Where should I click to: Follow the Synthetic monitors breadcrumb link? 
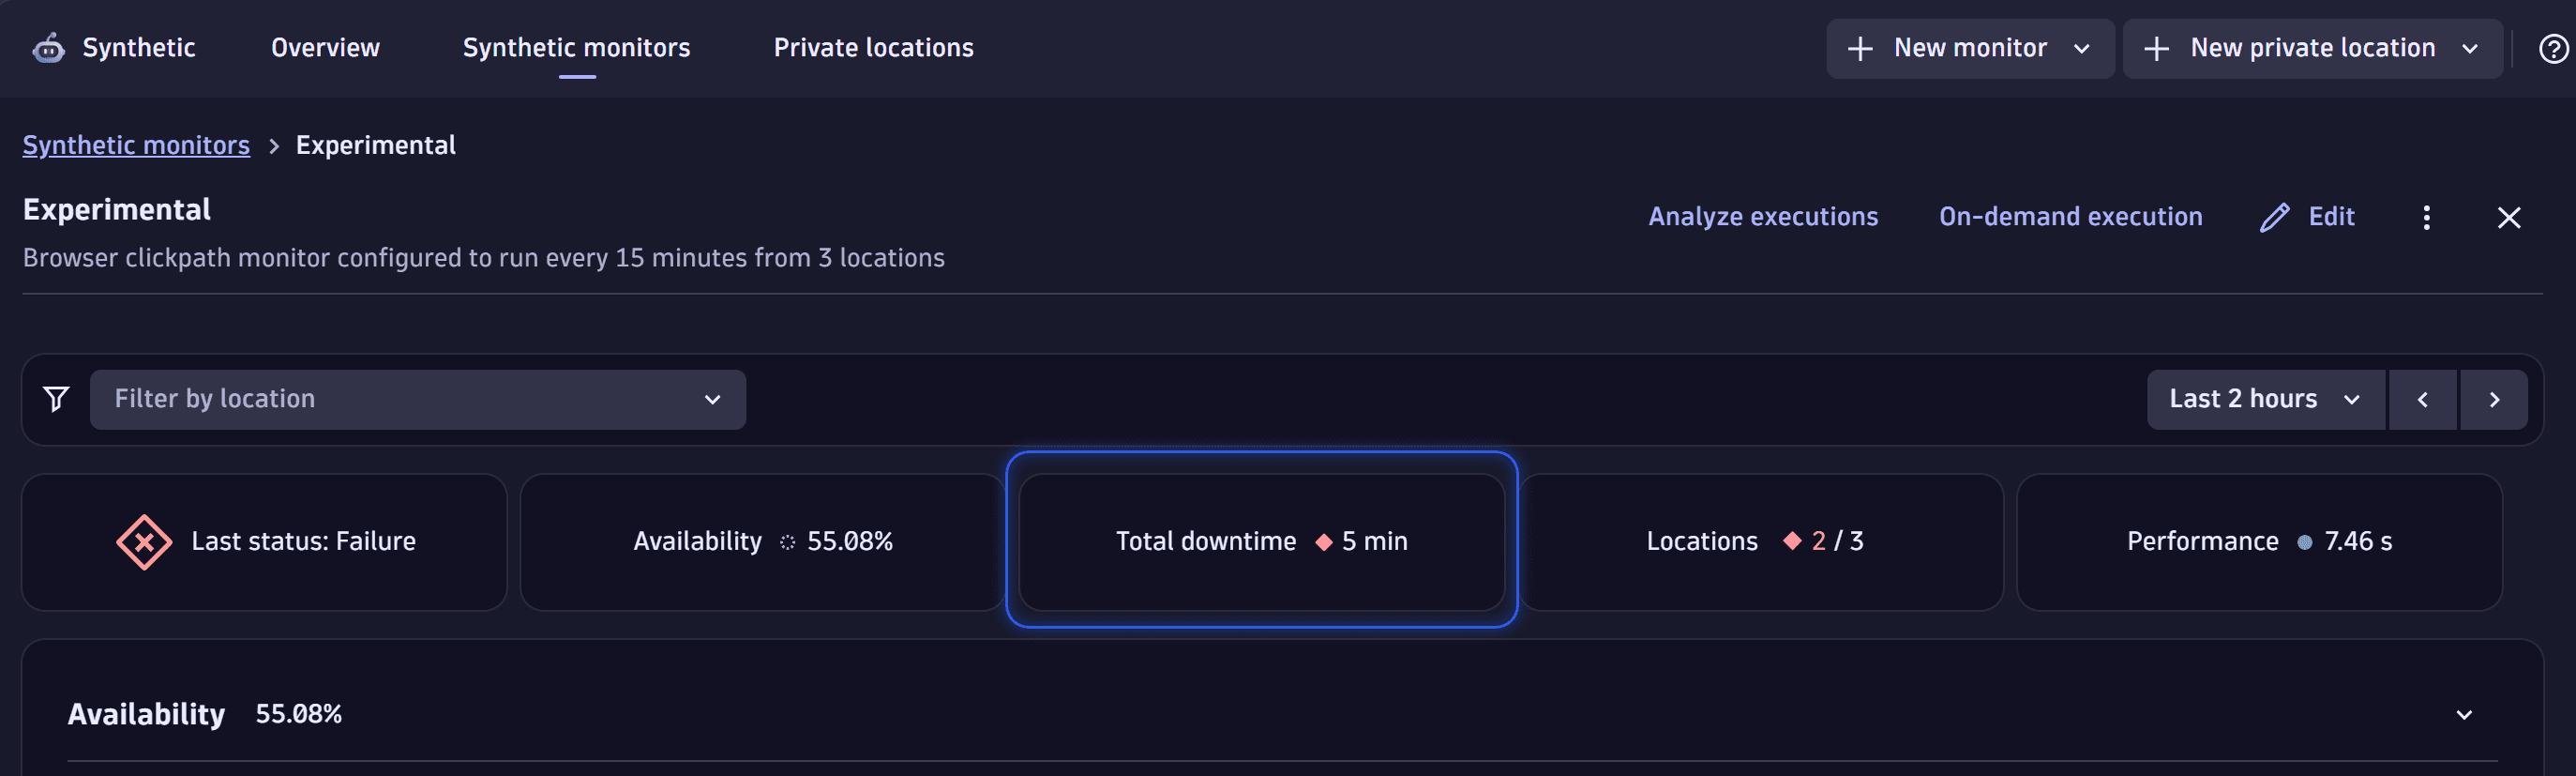pyautogui.click(x=136, y=145)
